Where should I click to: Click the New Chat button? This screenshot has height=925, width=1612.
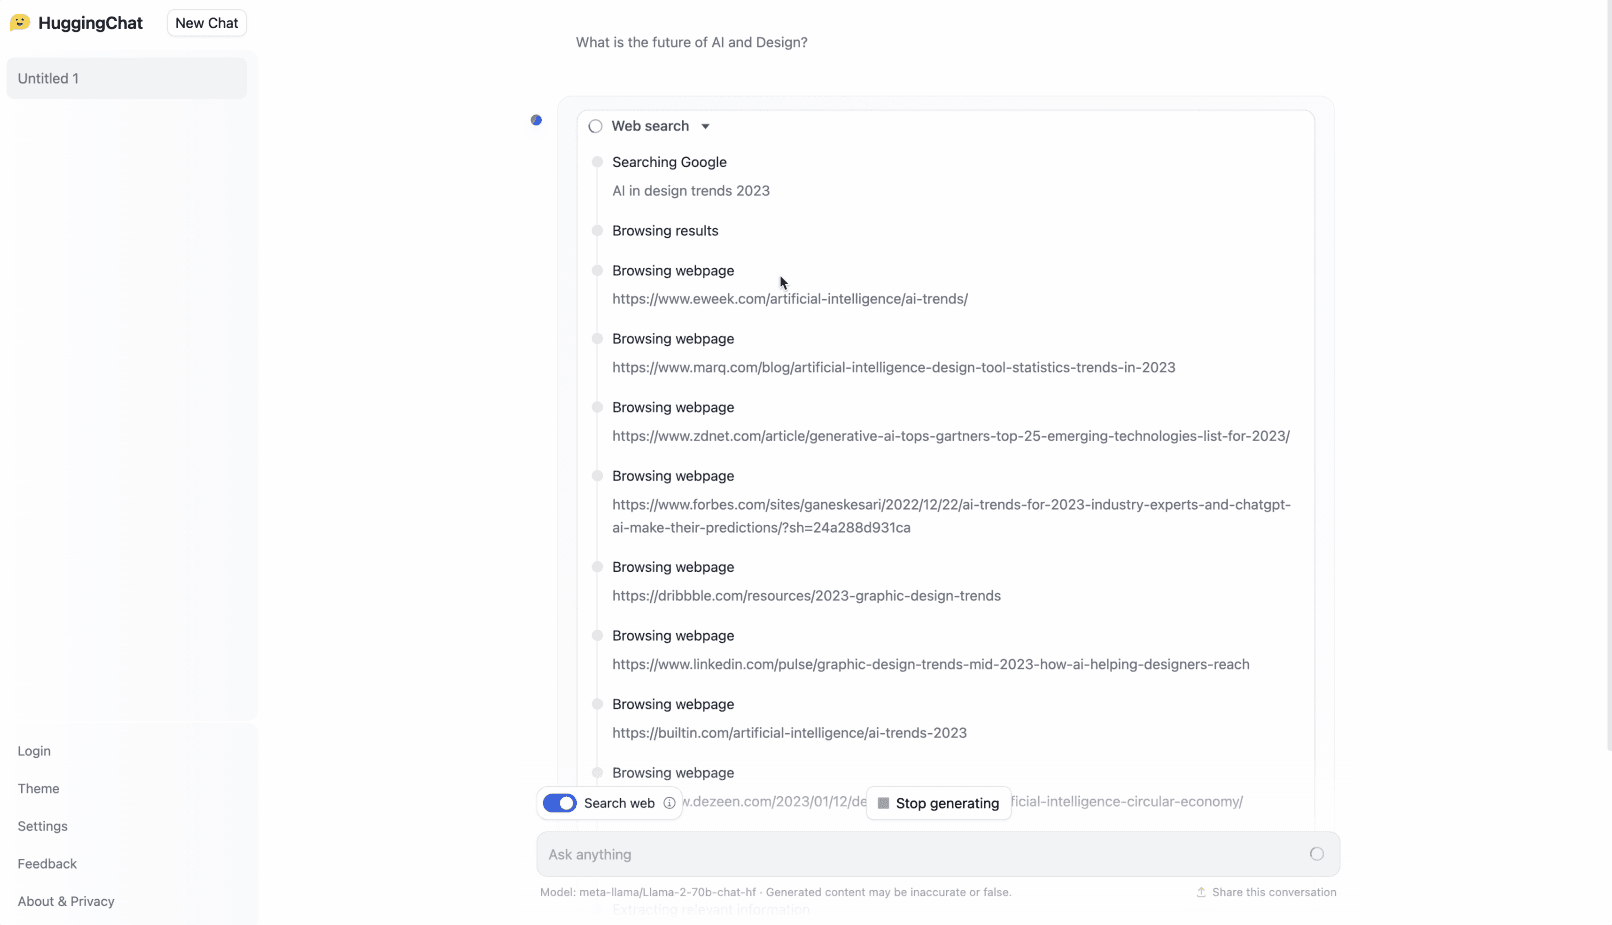[x=206, y=22]
